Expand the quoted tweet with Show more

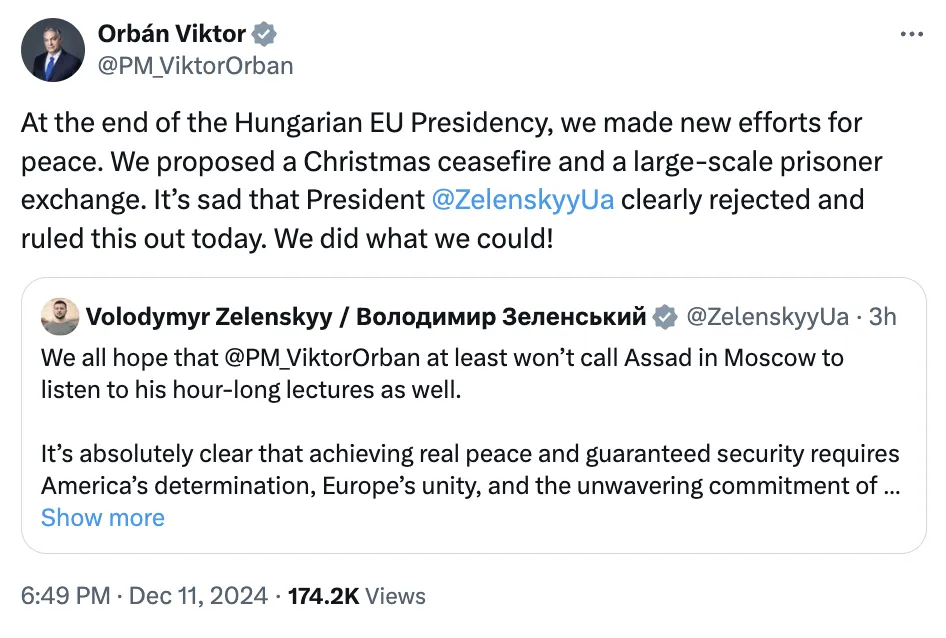[x=103, y=518]
